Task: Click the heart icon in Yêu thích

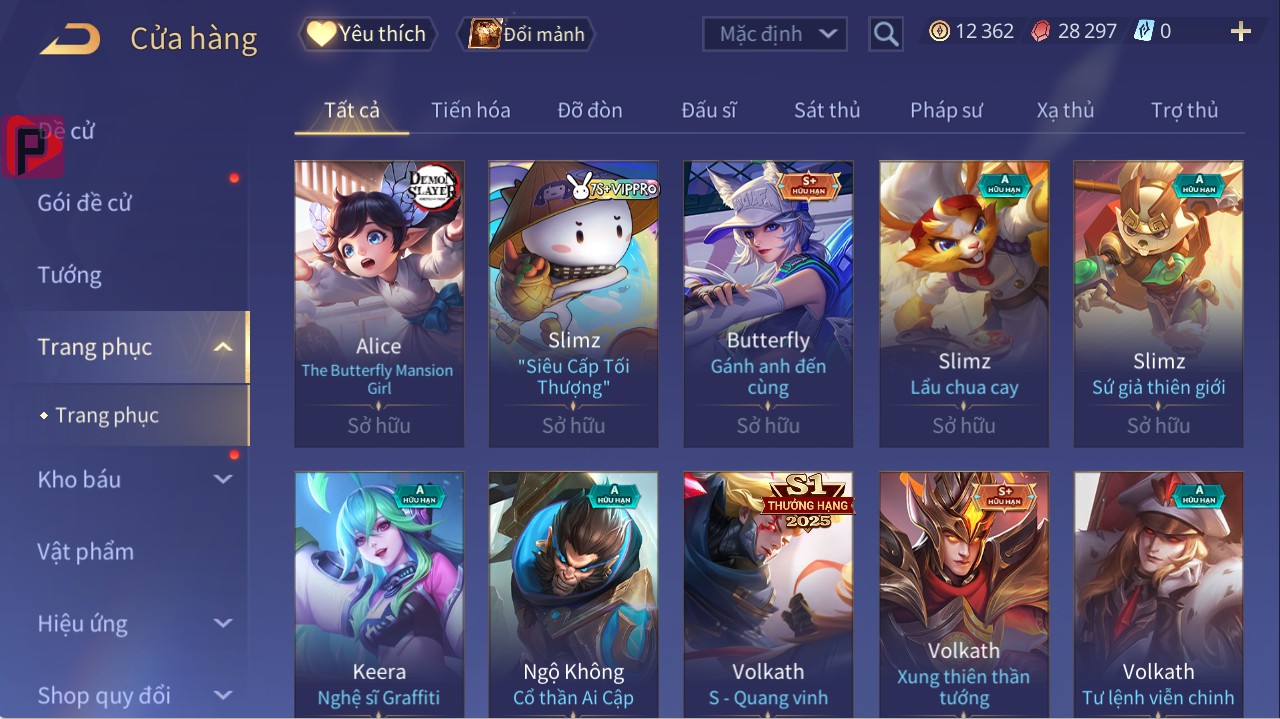Action: [321, 34]
